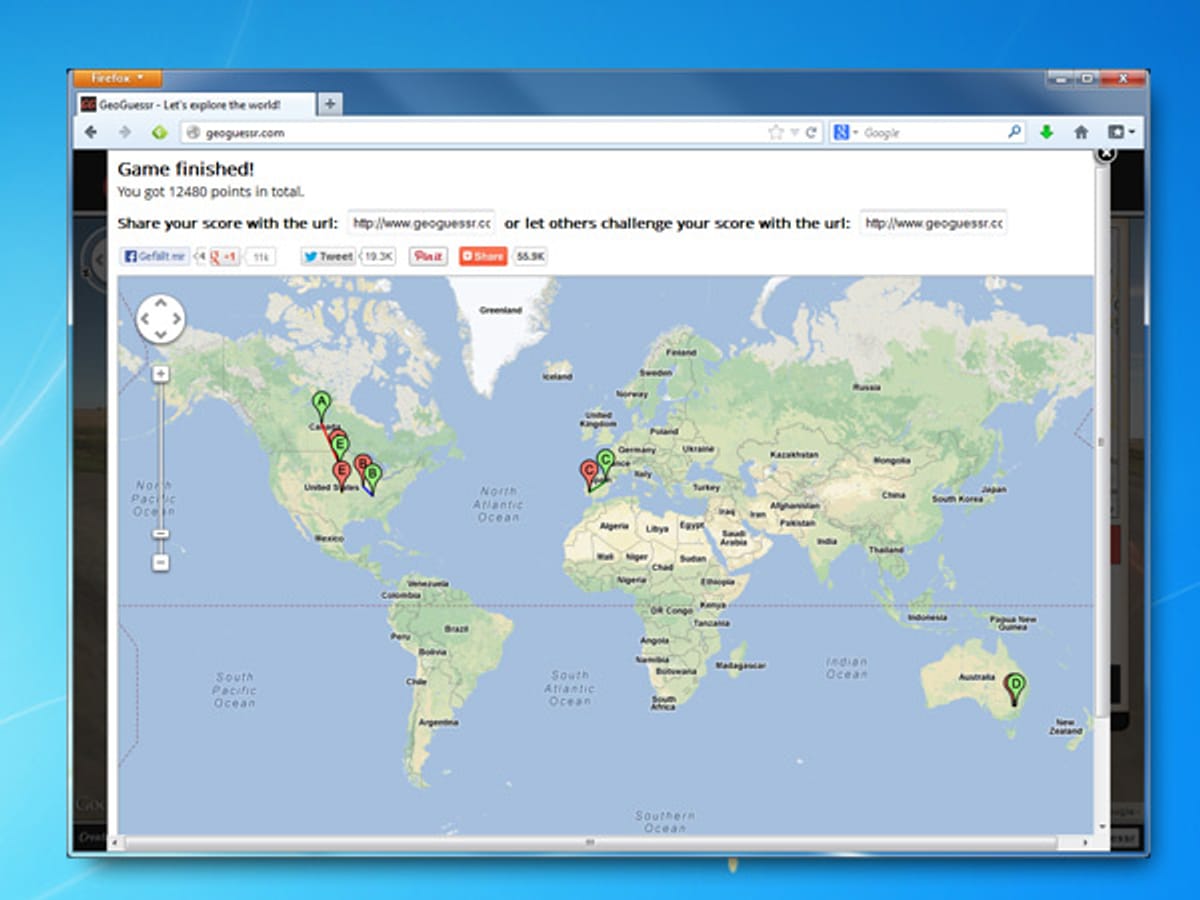Click the orange Share button
This screenshot has width=1200, height=900.
481,256
